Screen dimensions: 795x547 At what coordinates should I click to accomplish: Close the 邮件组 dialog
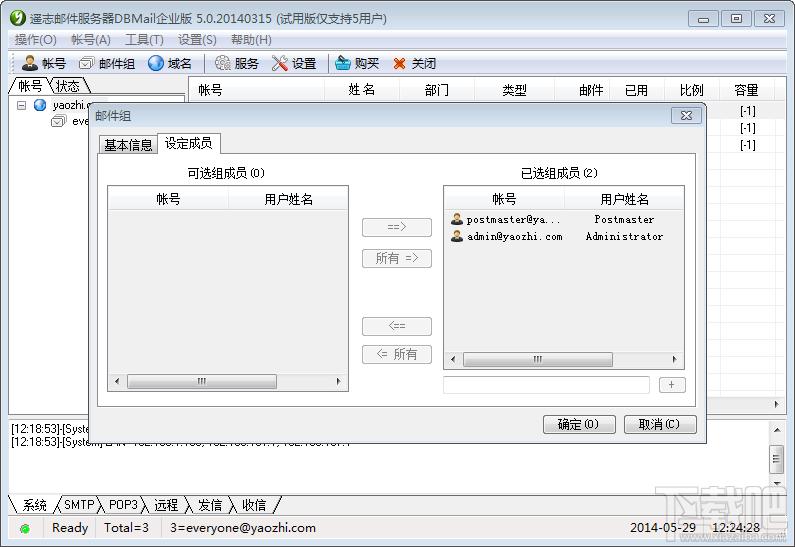686,116
